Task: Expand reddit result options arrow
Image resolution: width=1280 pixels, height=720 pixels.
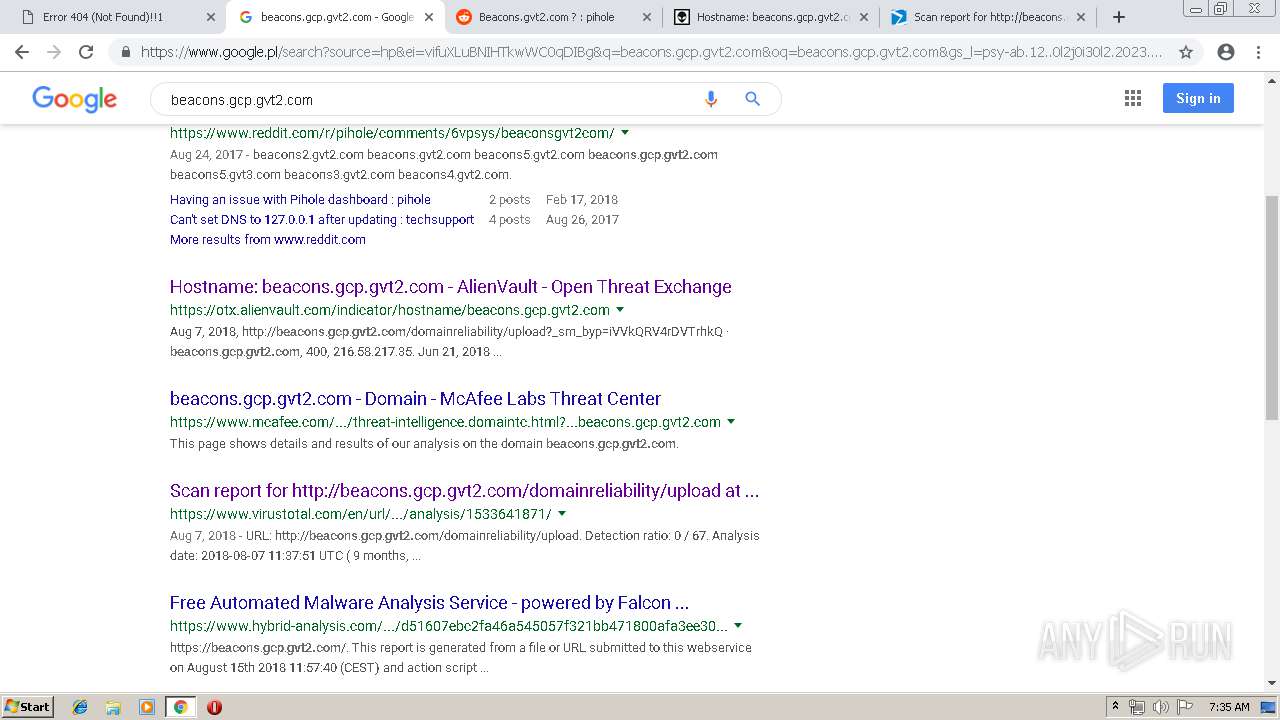Action: (625, 133)
